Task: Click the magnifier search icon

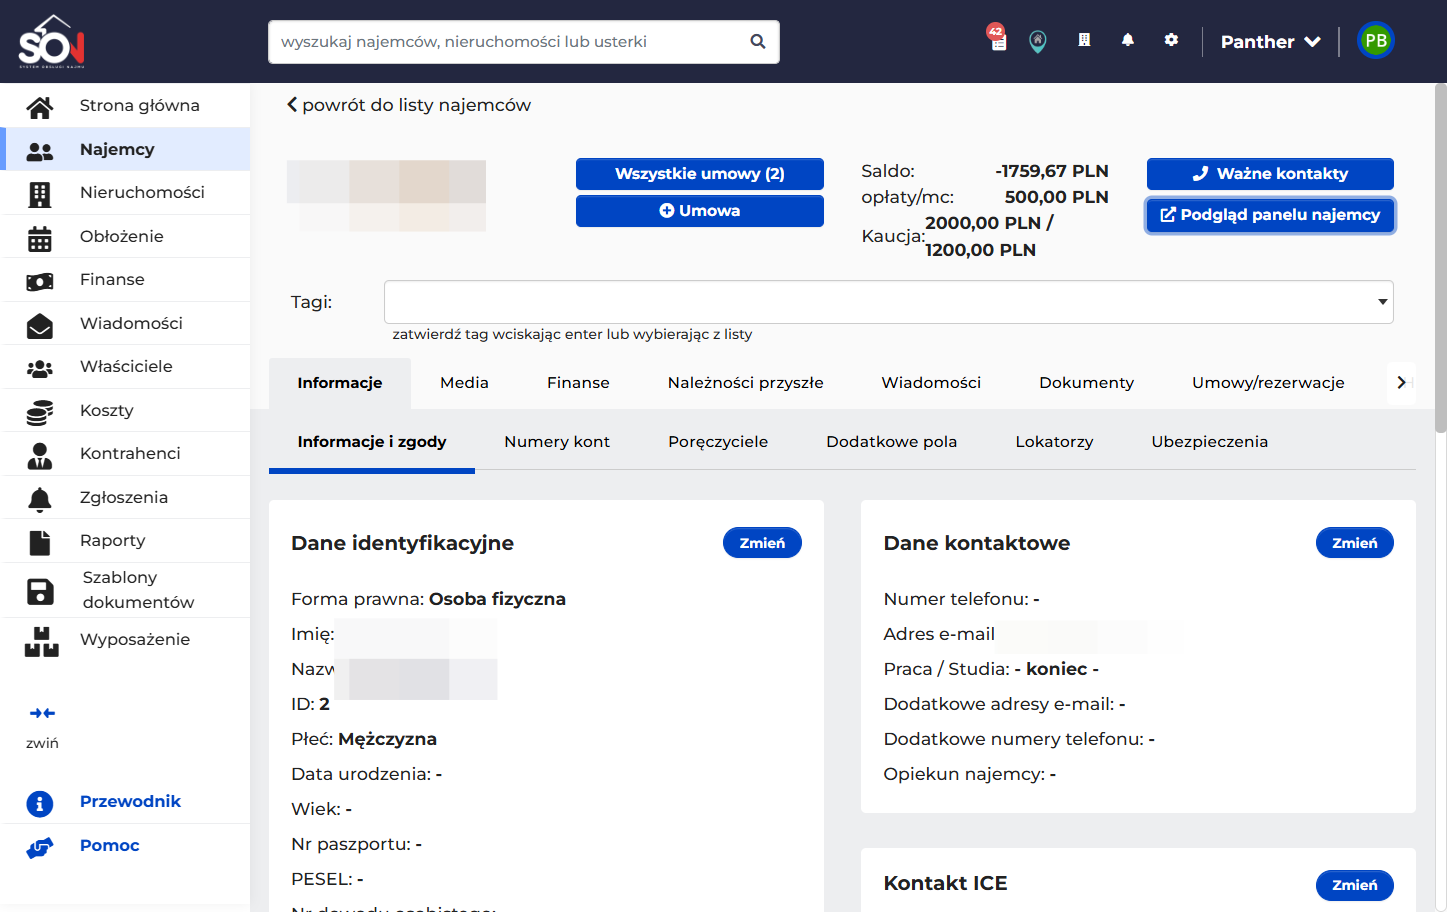Action: pyautogui.click(x=758, y=42)
